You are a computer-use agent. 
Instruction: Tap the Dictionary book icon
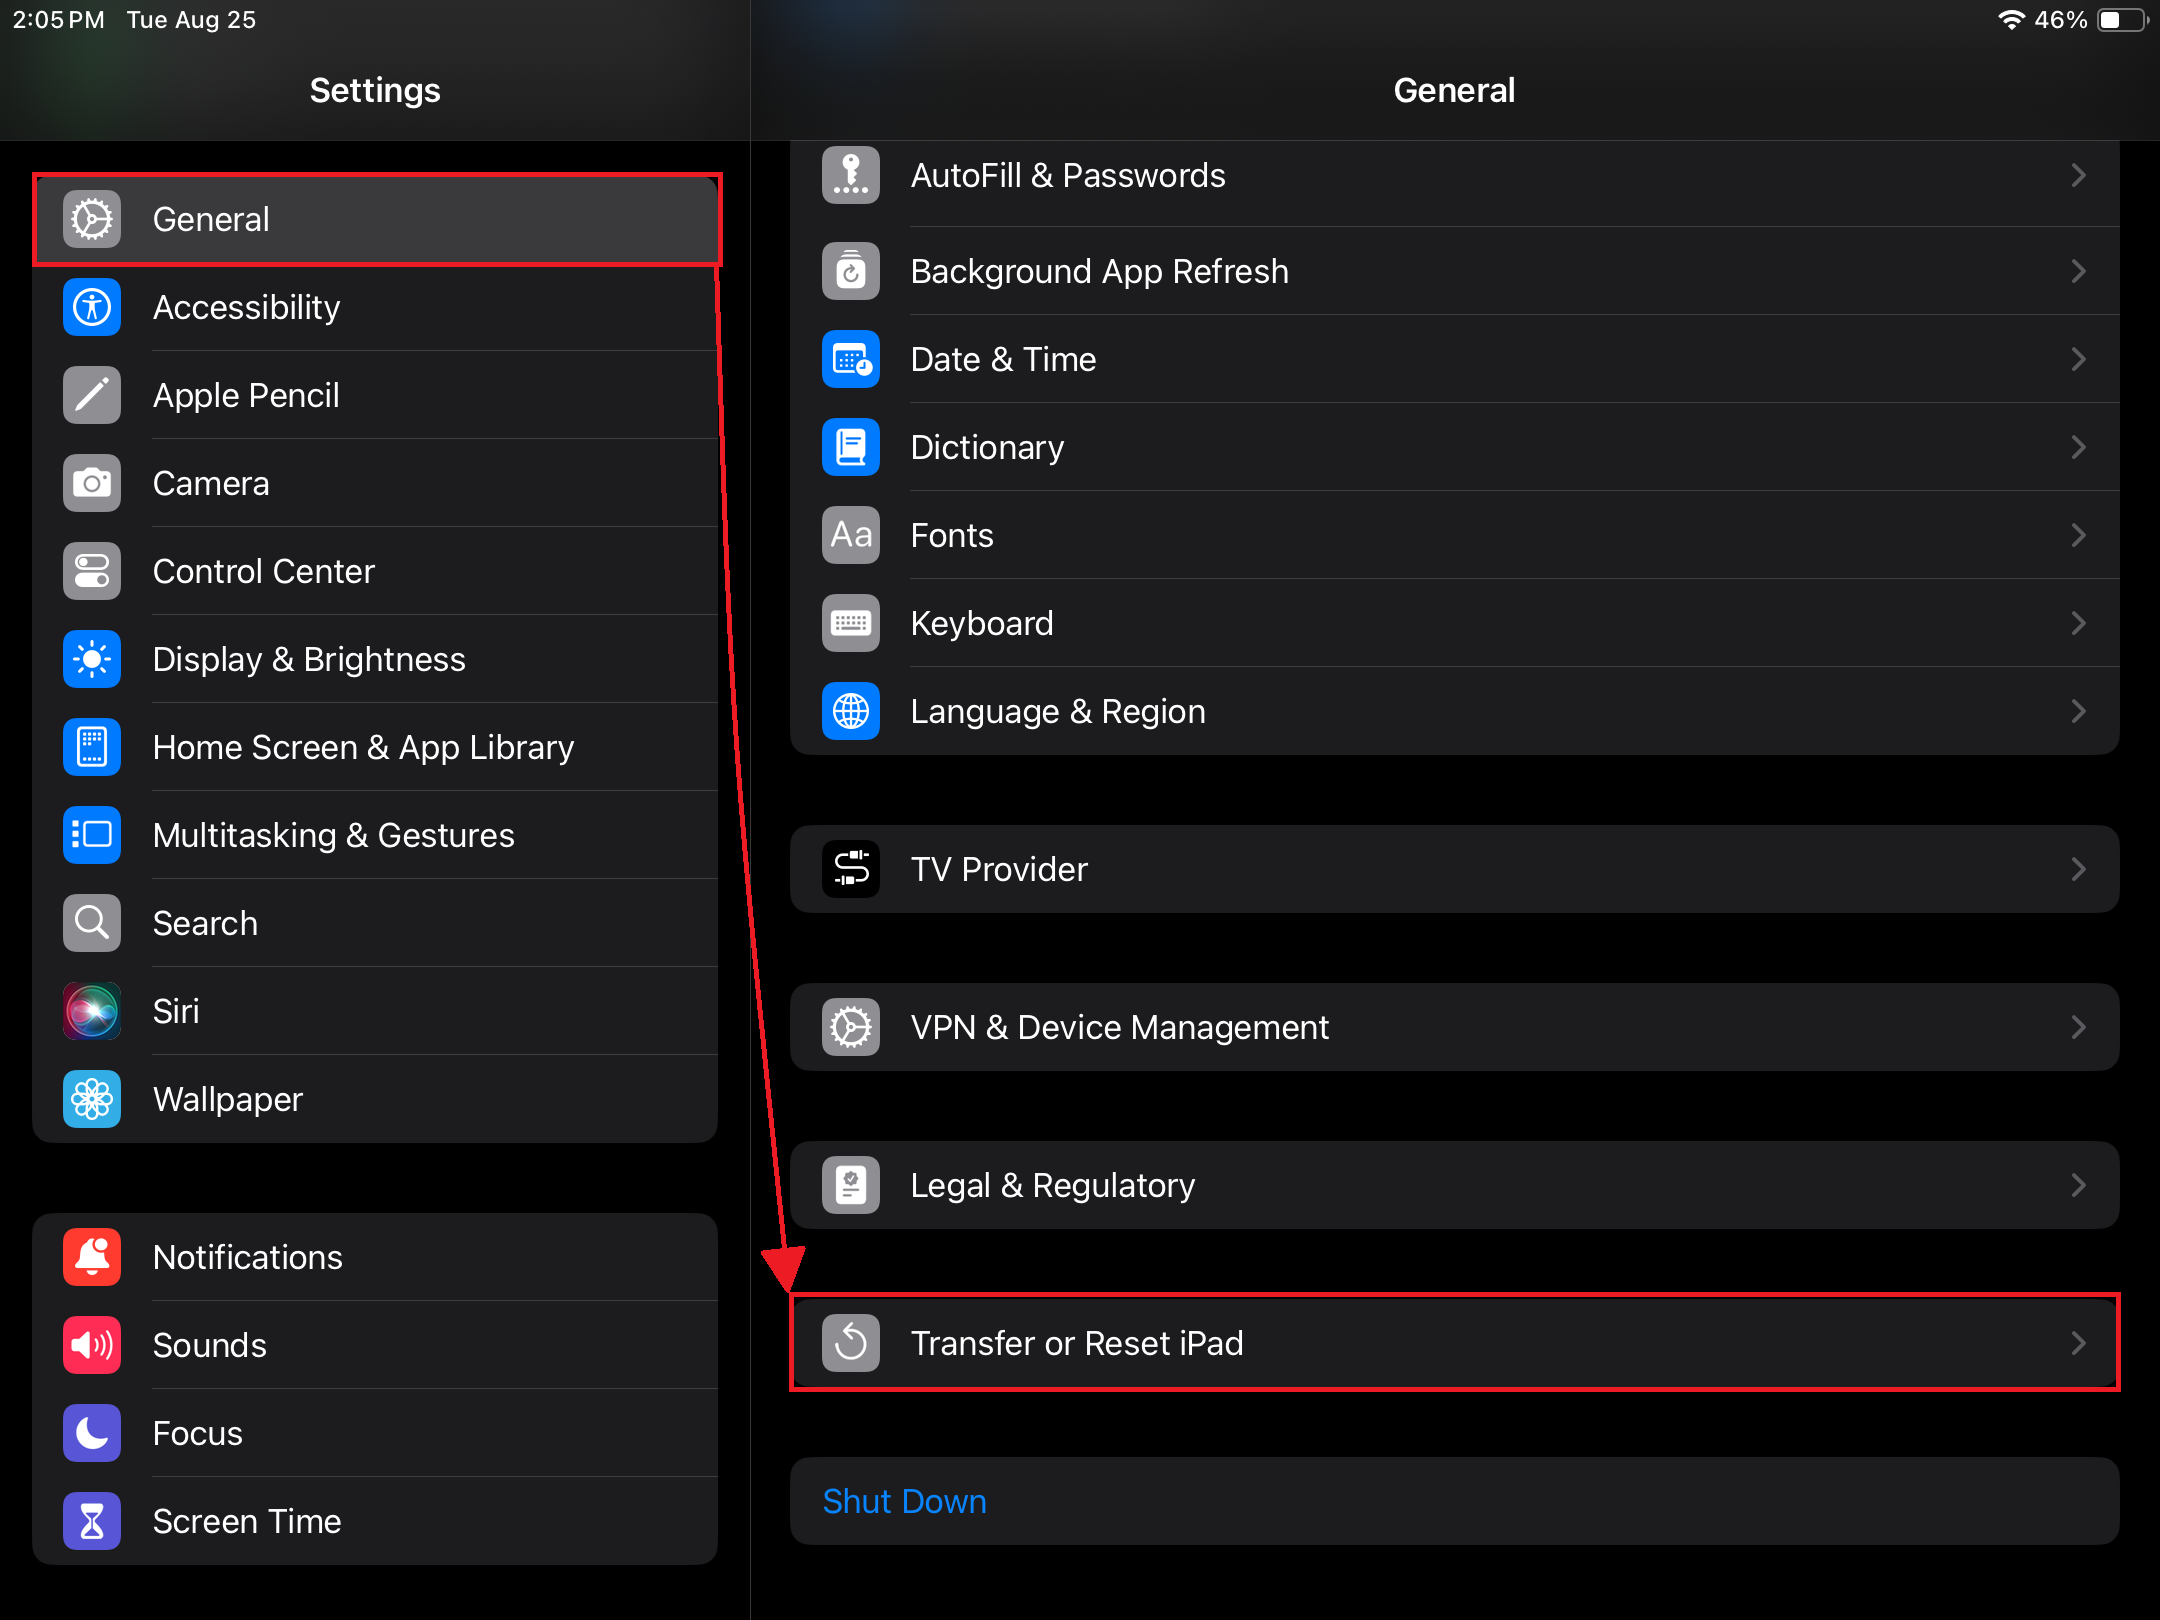click(851, 447)
